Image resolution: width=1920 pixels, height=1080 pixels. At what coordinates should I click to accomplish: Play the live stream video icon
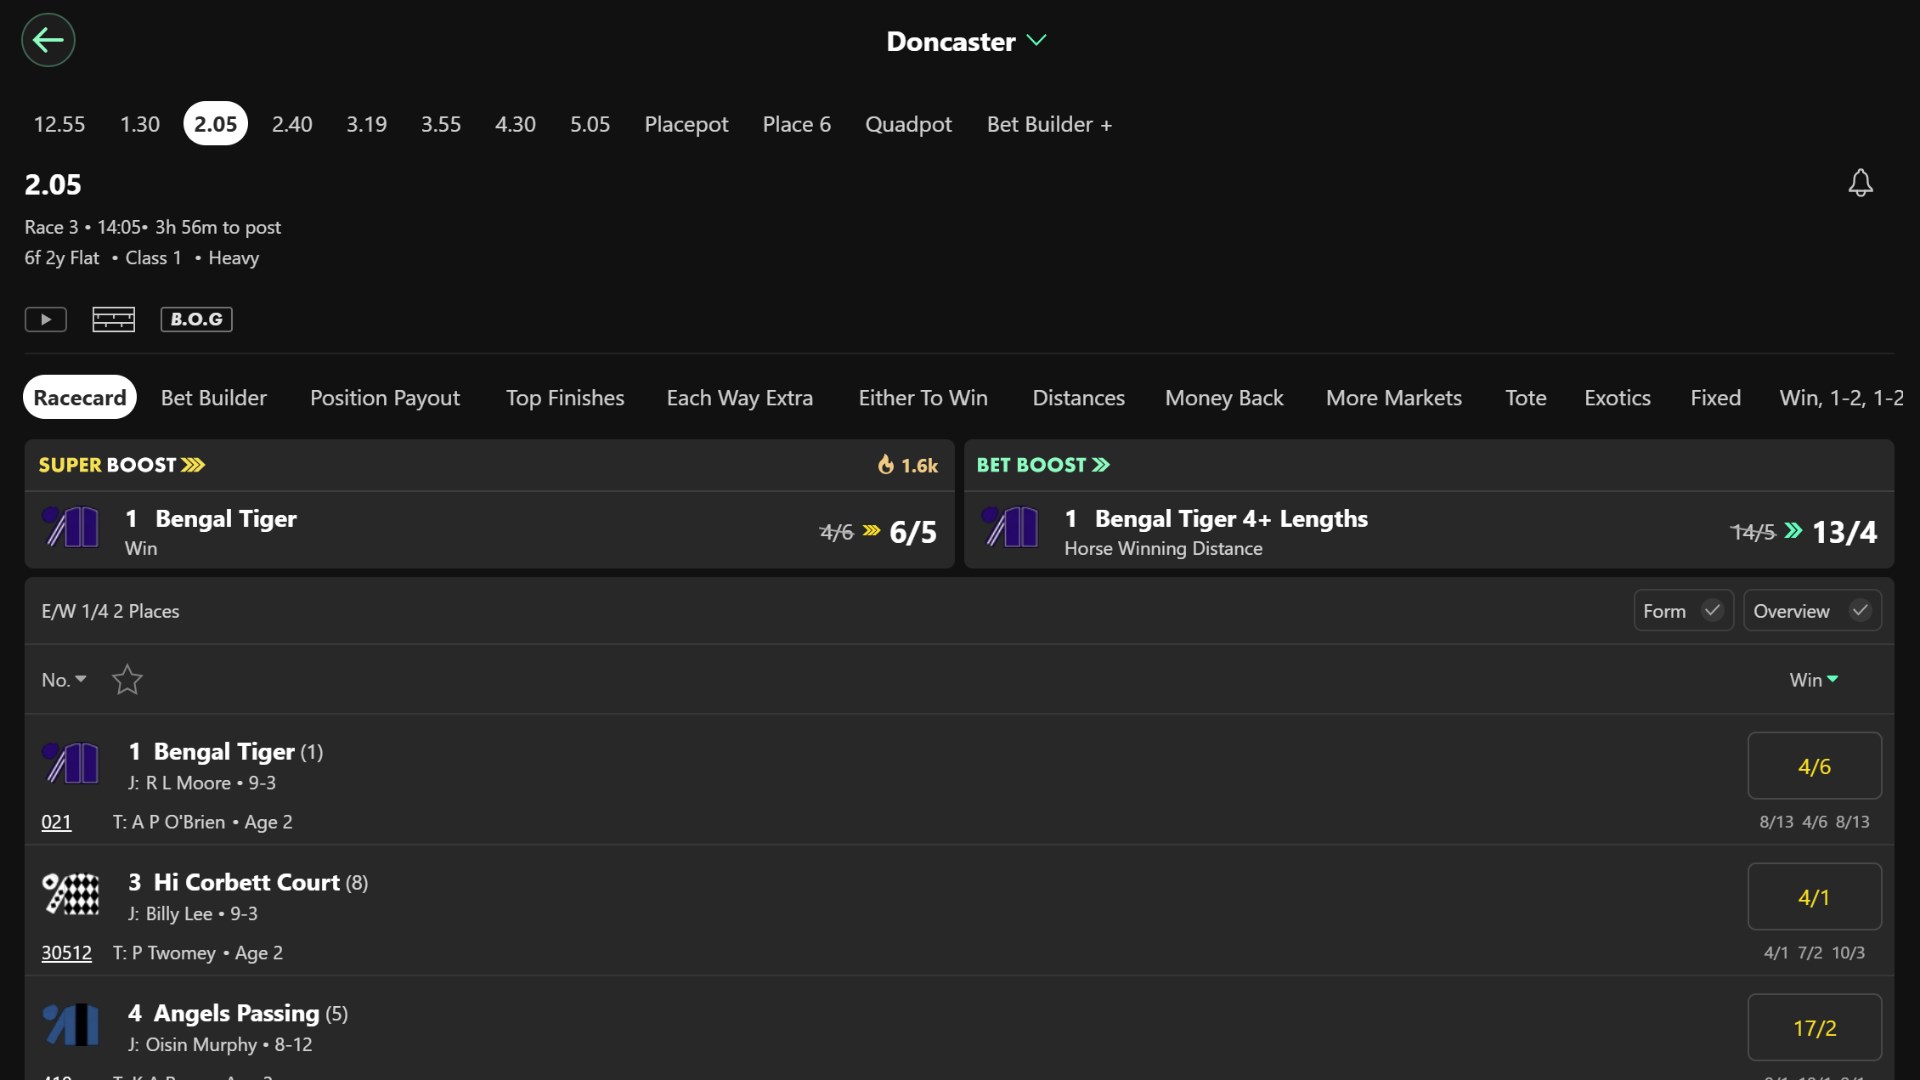pyautogui.click(x=46, y=319)
